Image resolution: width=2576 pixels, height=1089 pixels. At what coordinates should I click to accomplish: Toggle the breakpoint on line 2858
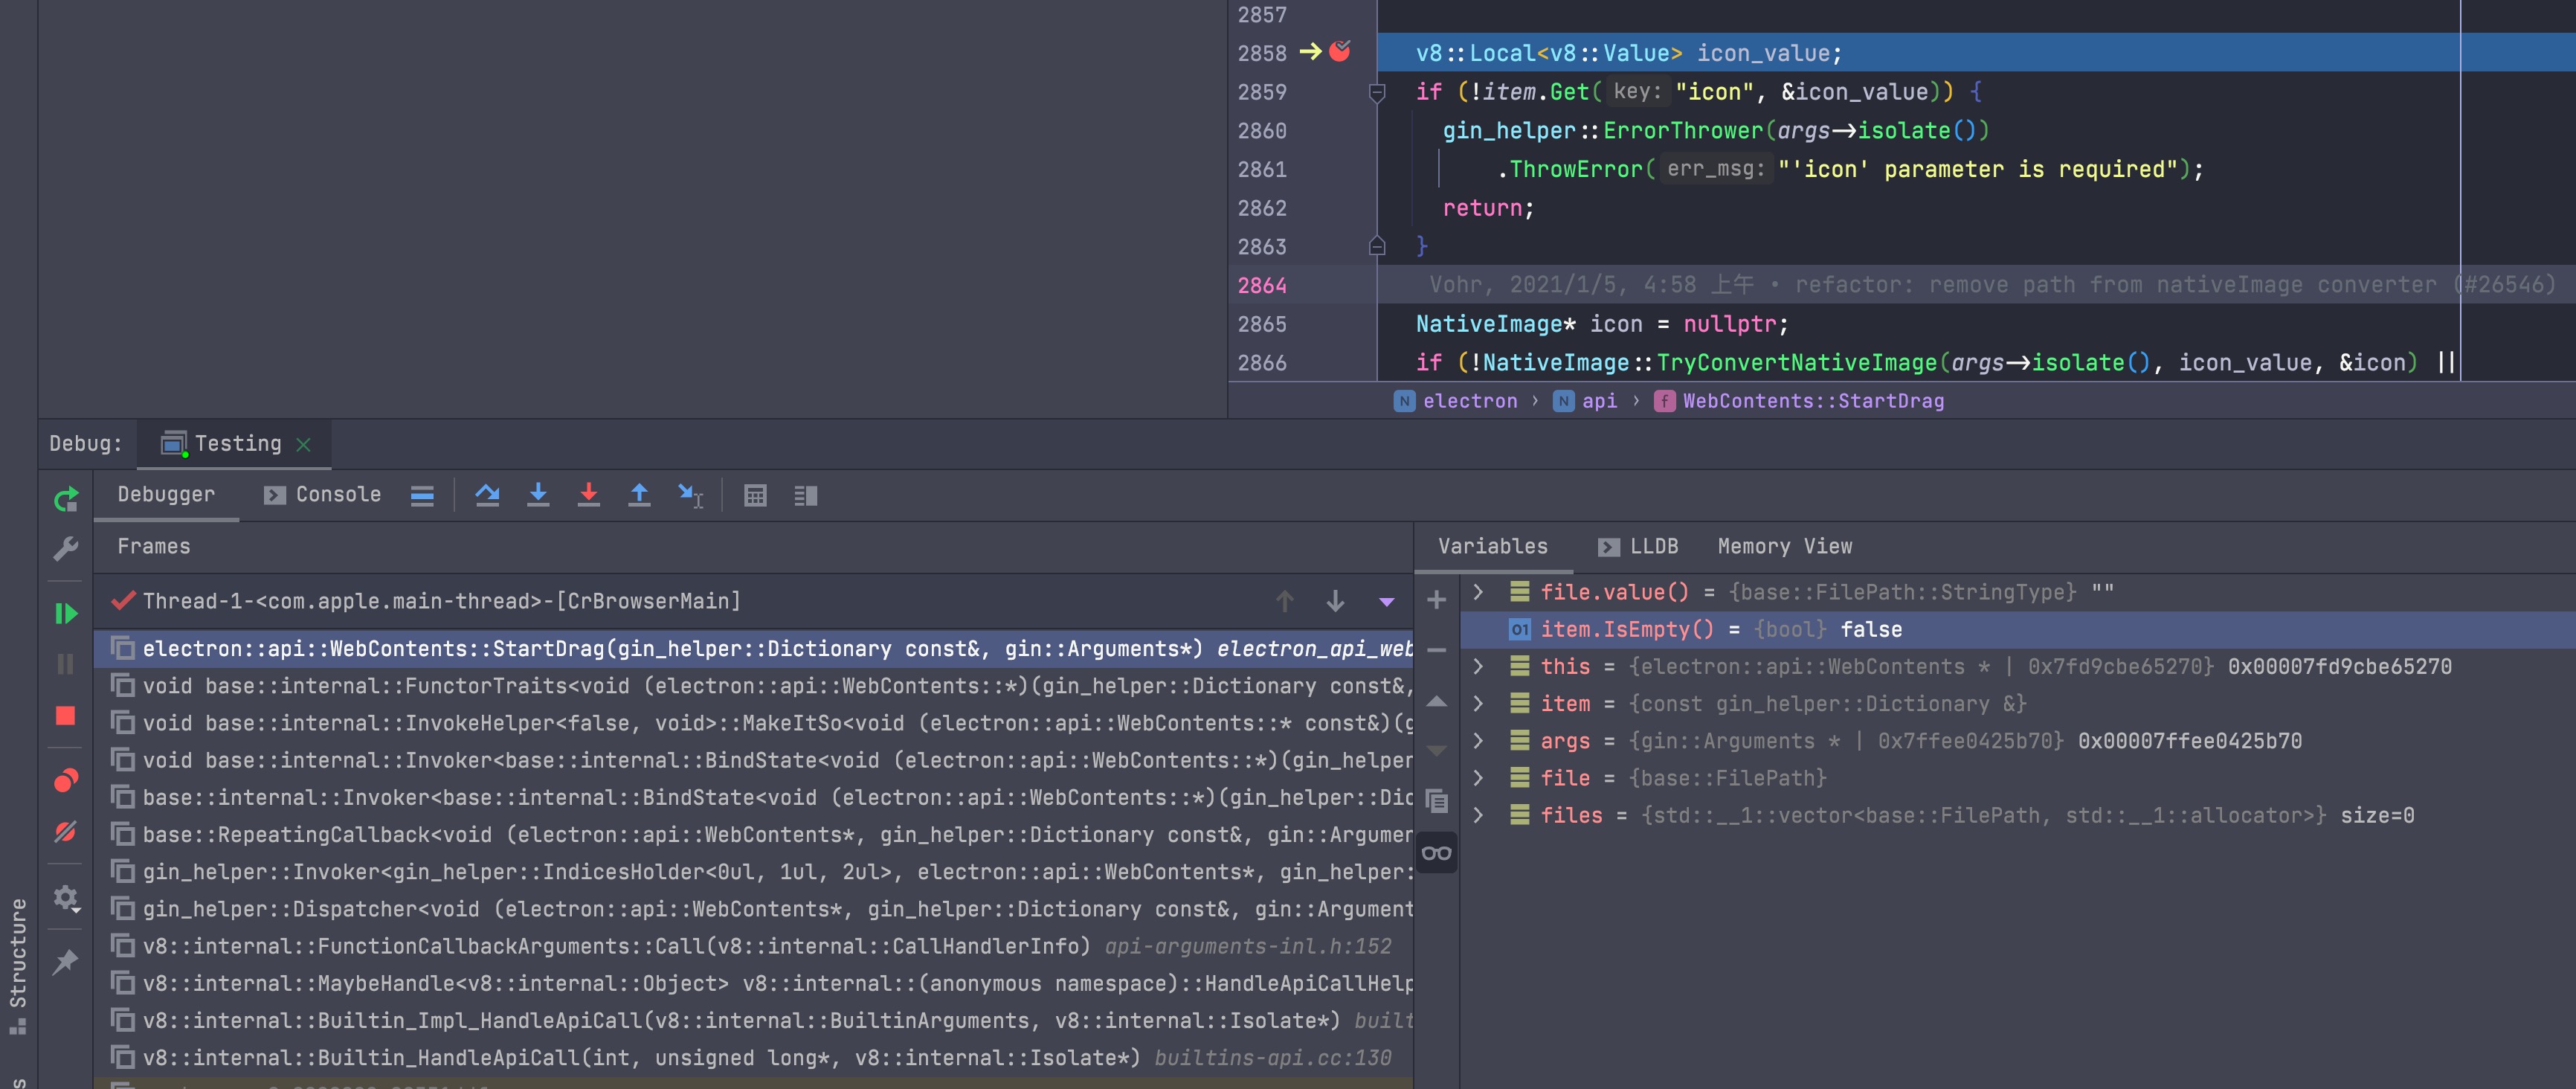click(x=1340, y=51)
